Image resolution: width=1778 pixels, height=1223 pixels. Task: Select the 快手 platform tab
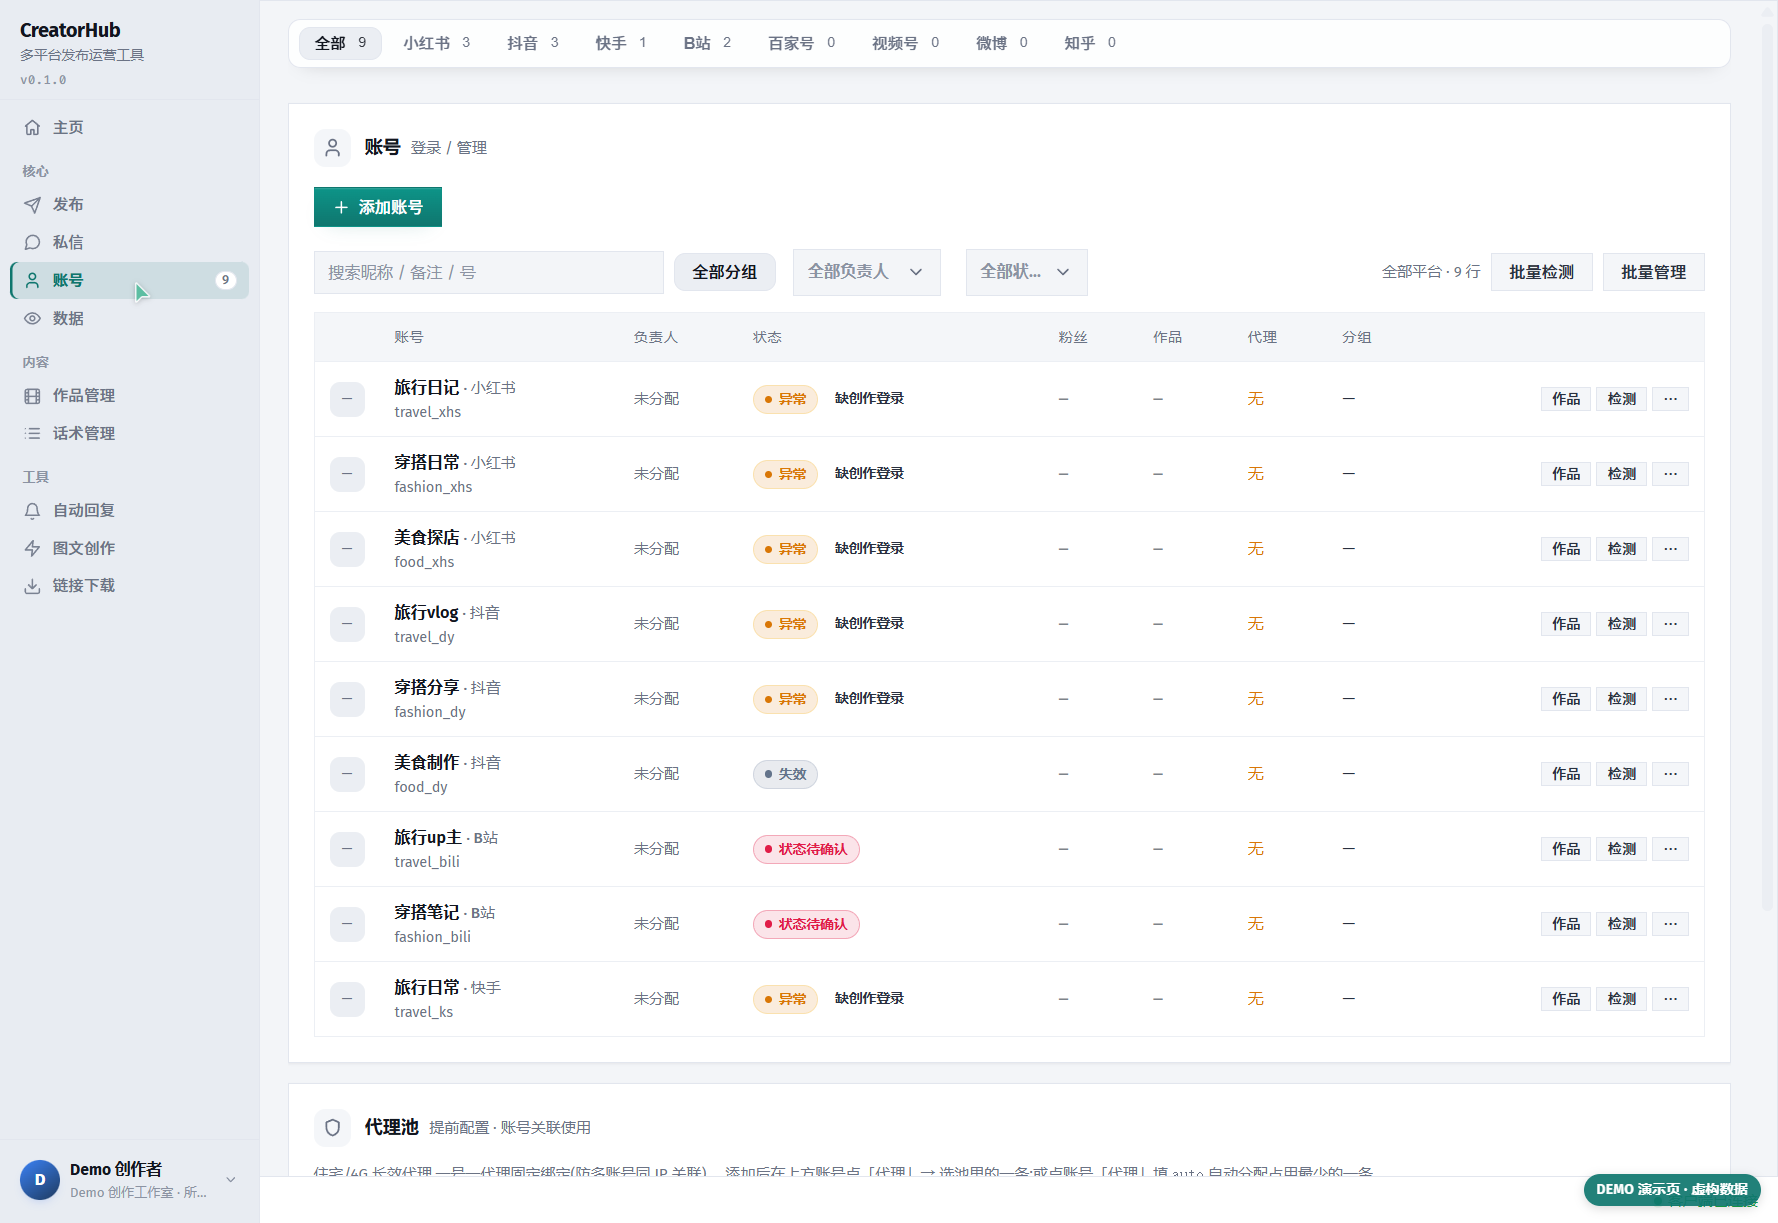click(621, 43)
